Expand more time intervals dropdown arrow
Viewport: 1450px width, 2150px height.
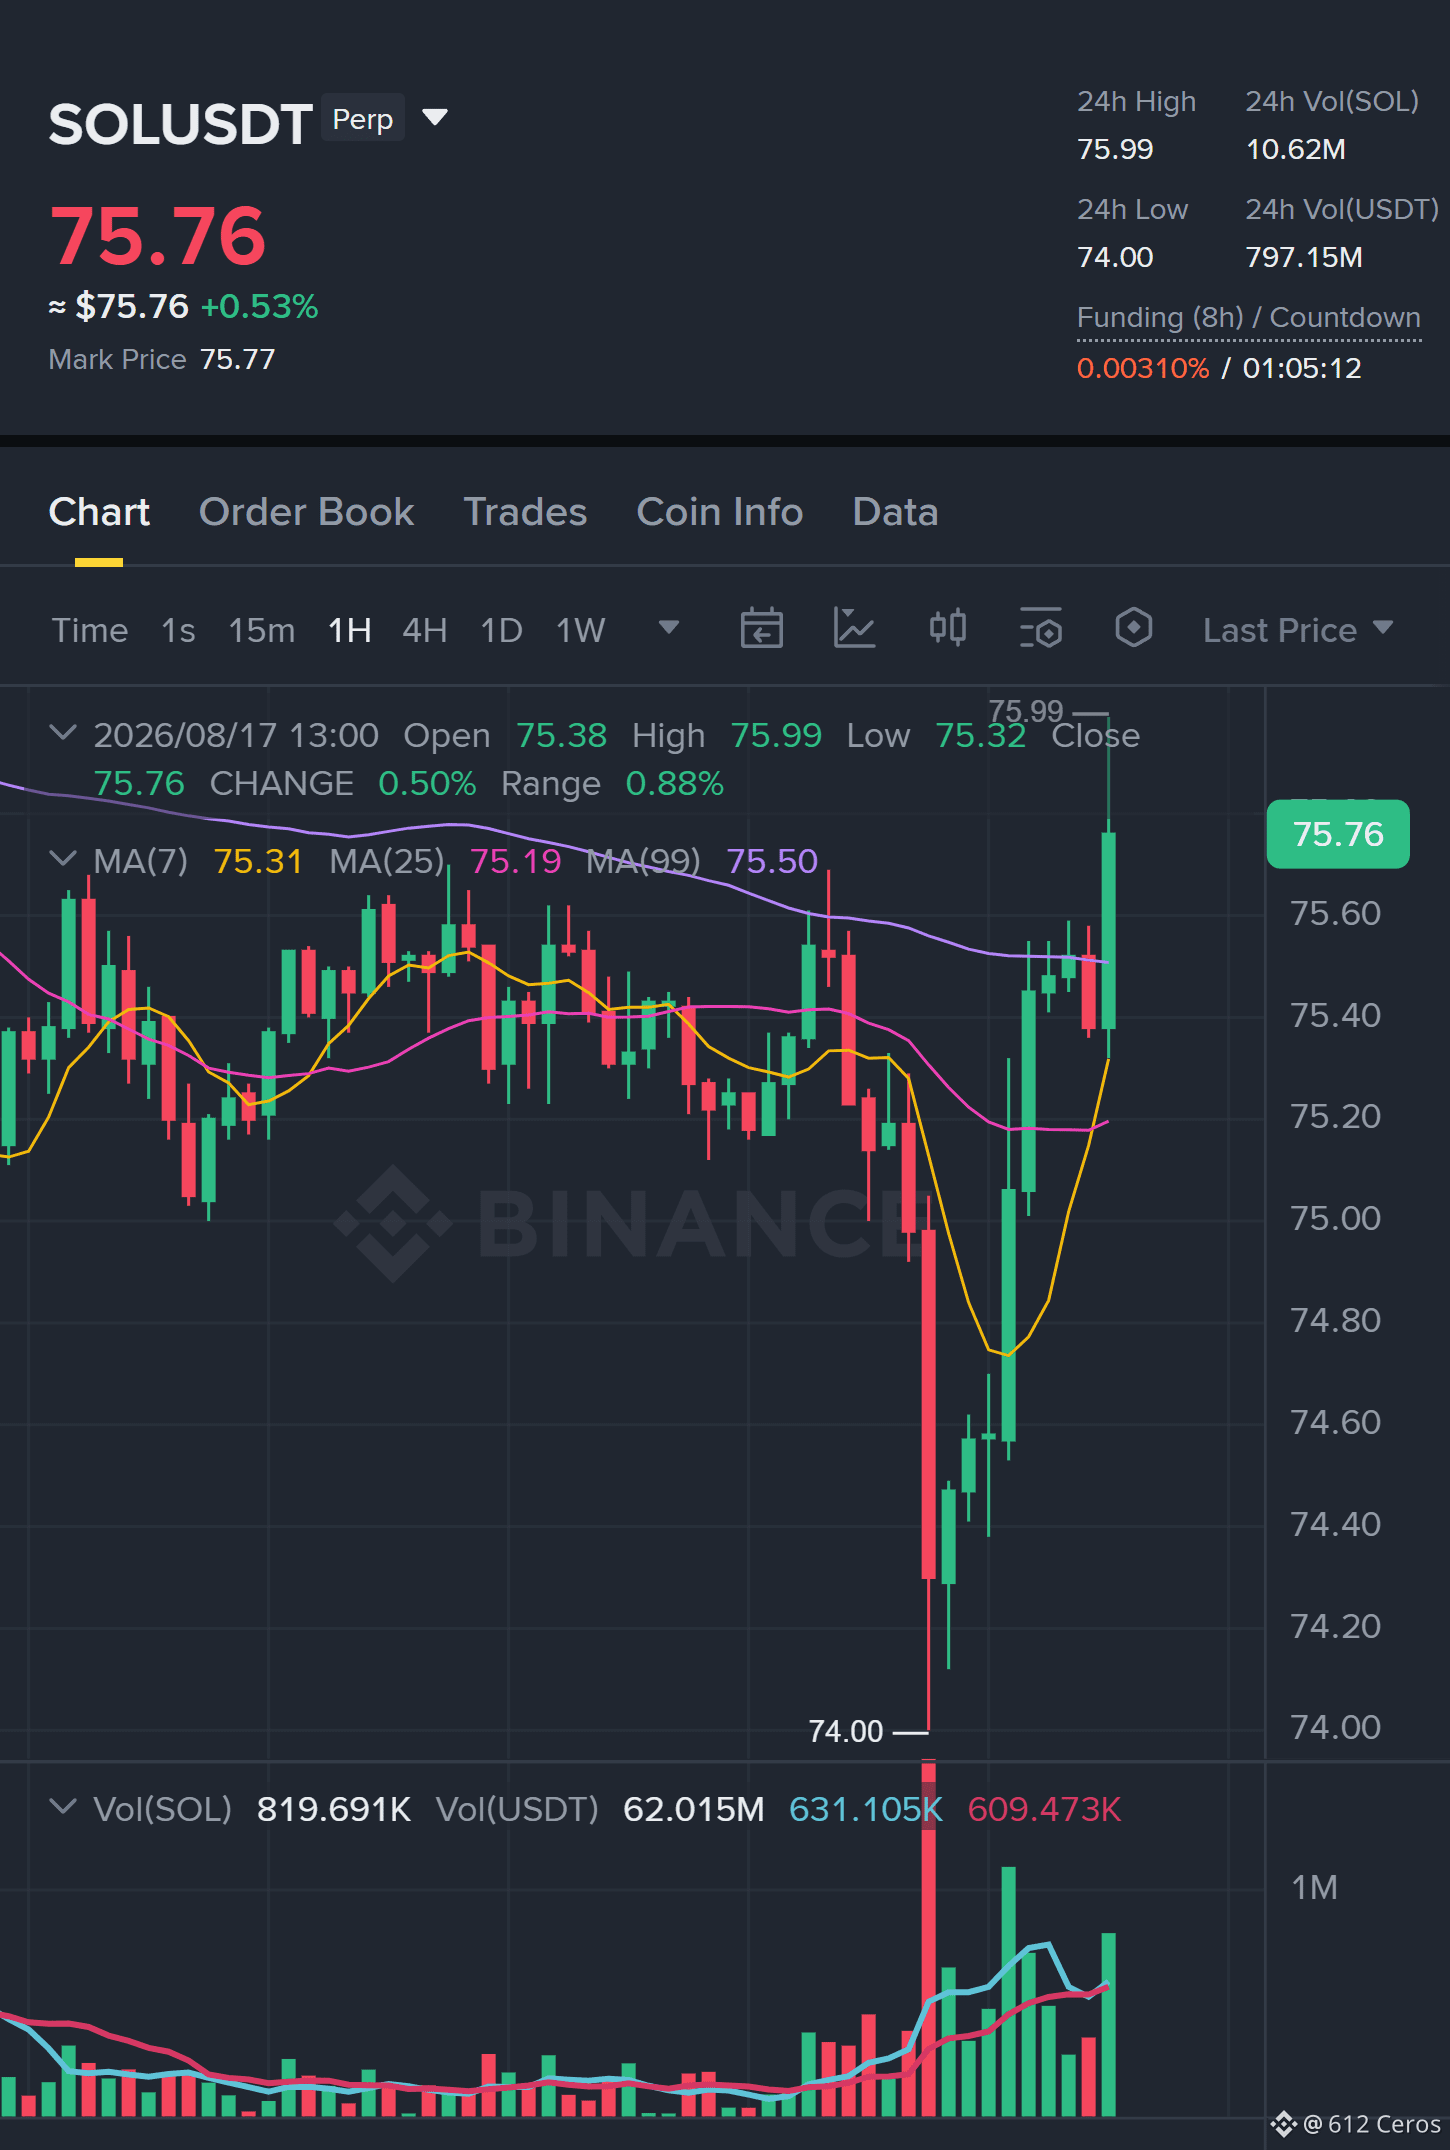click(669, 628)
